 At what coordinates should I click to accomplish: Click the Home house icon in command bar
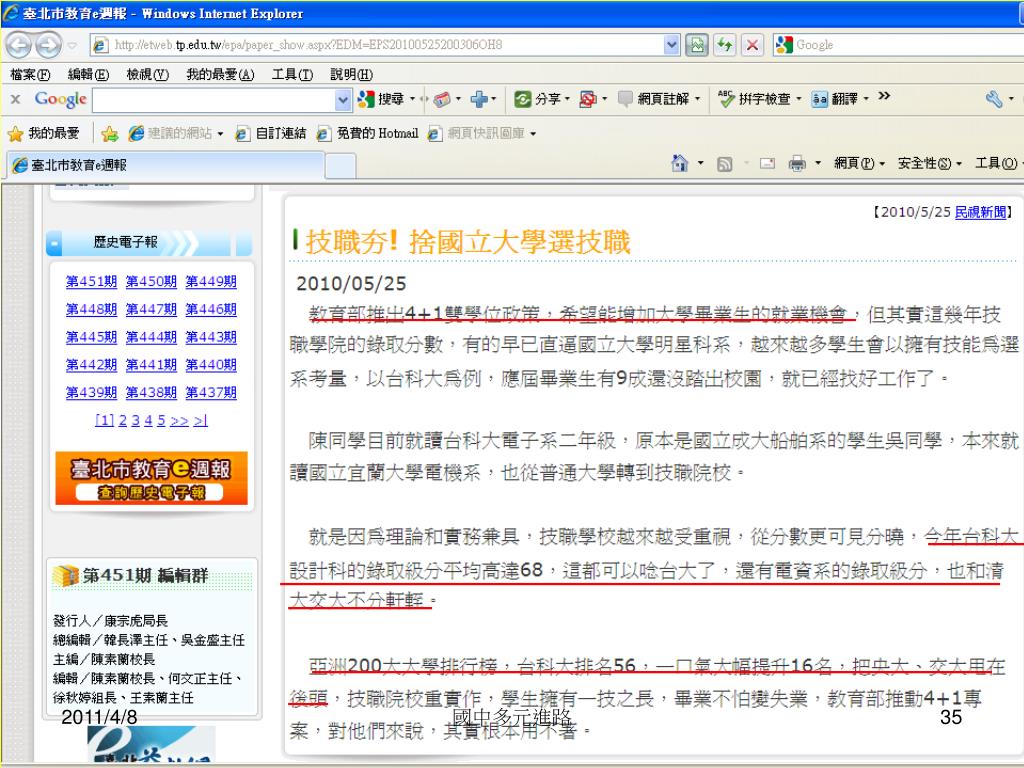tap(679, 163)
